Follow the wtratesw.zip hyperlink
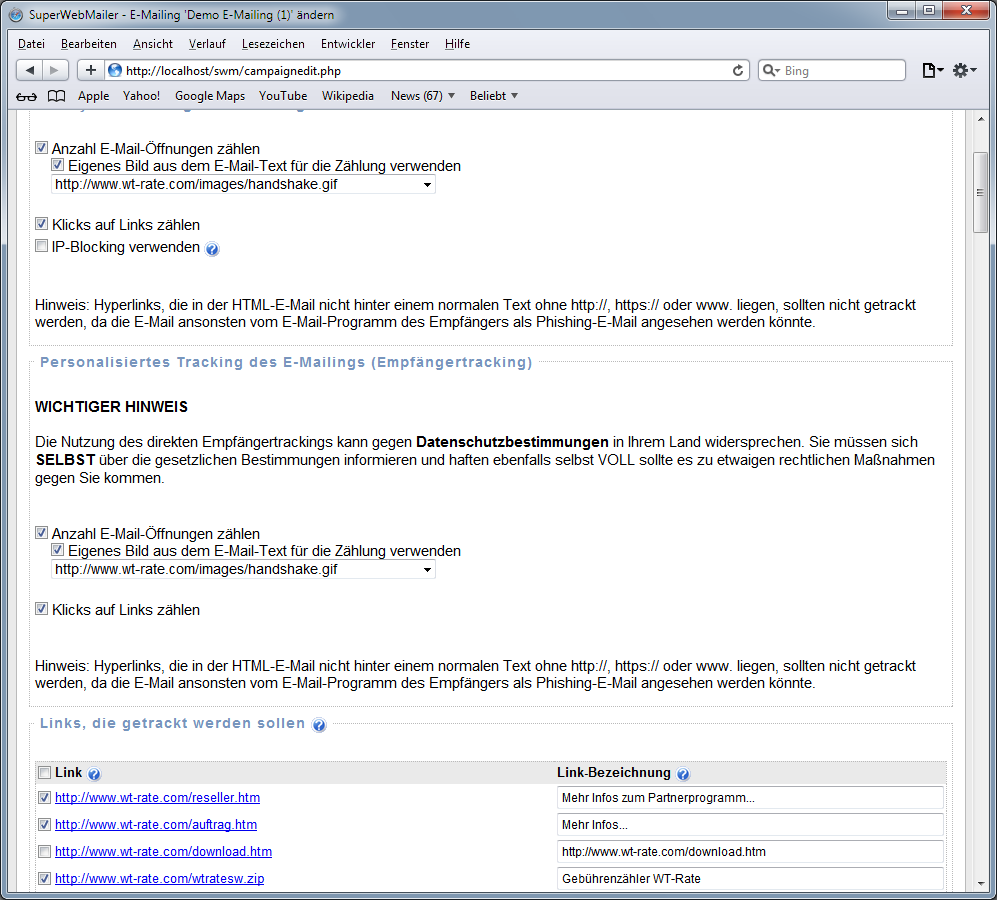 coord(160,879)
